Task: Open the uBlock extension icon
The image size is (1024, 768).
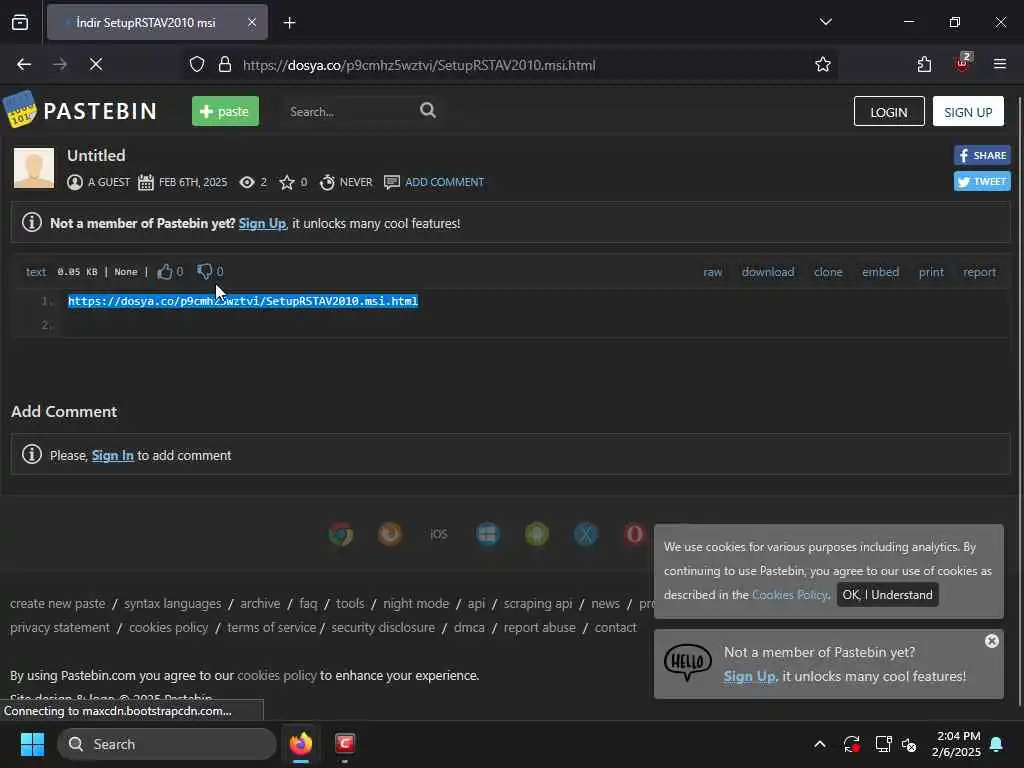Action: [962, 64]
